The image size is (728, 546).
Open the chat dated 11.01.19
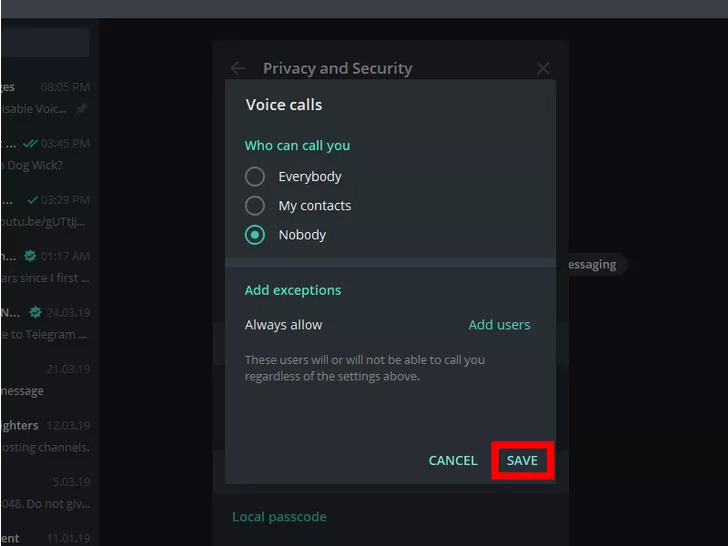coord(45,538)
